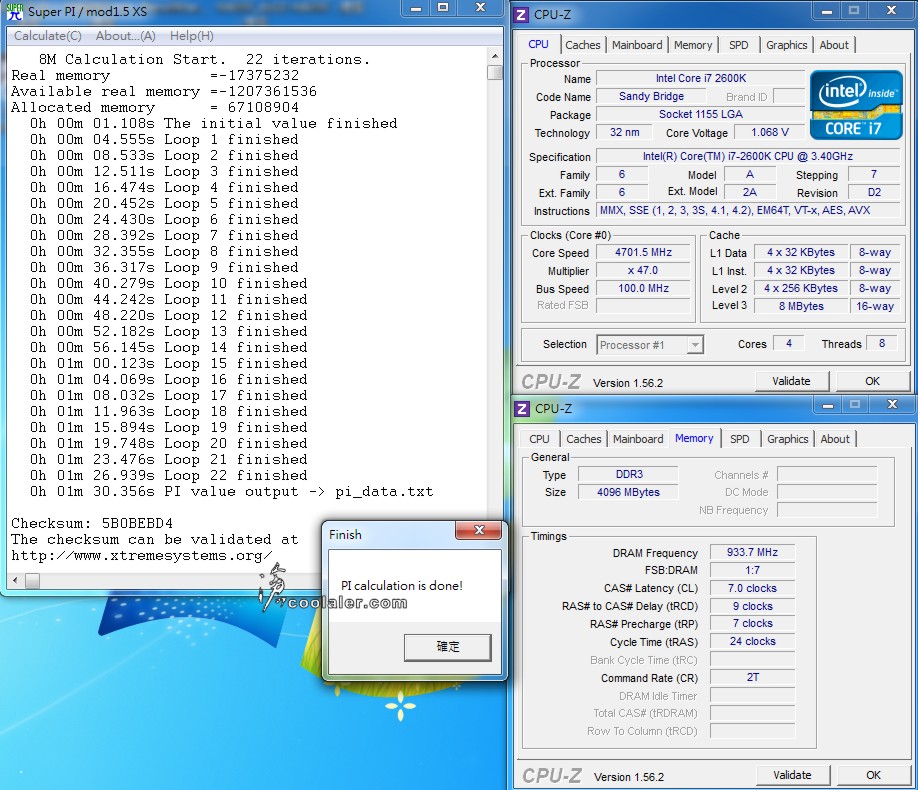Click the Command Rate value 2T
This screenshot has width=918, height=790.
[x=752, y=678]
